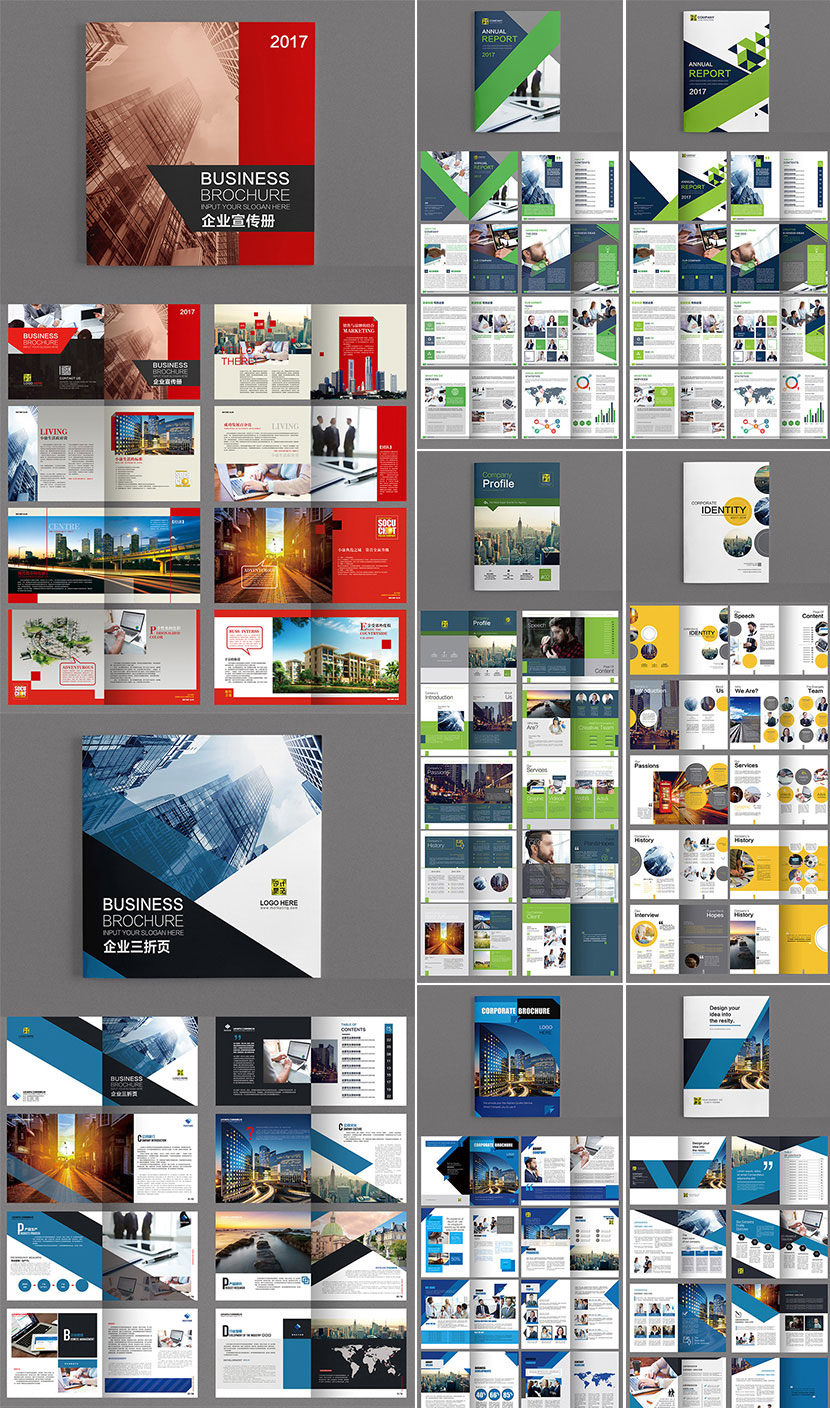Select the Company Profile cover with city skyline
830x1408 pixels.
click(x=517, y=527)
